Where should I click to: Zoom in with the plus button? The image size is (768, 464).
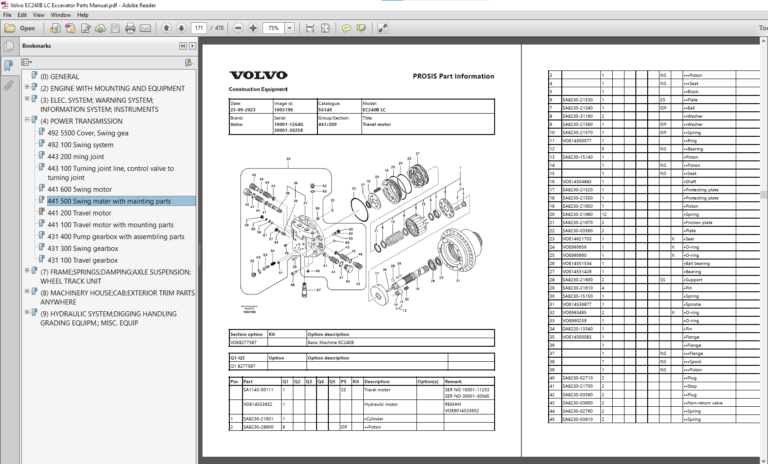pos(253,28)
